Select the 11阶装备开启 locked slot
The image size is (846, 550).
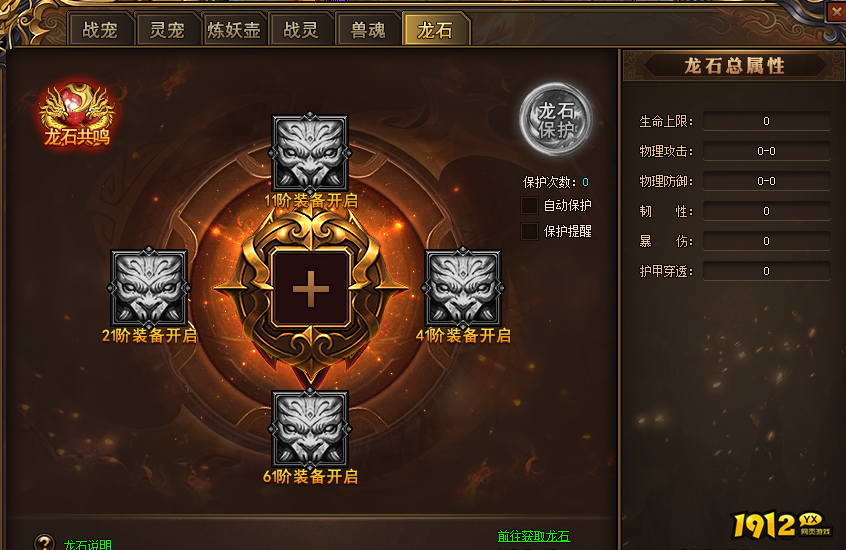click(310, 153)
